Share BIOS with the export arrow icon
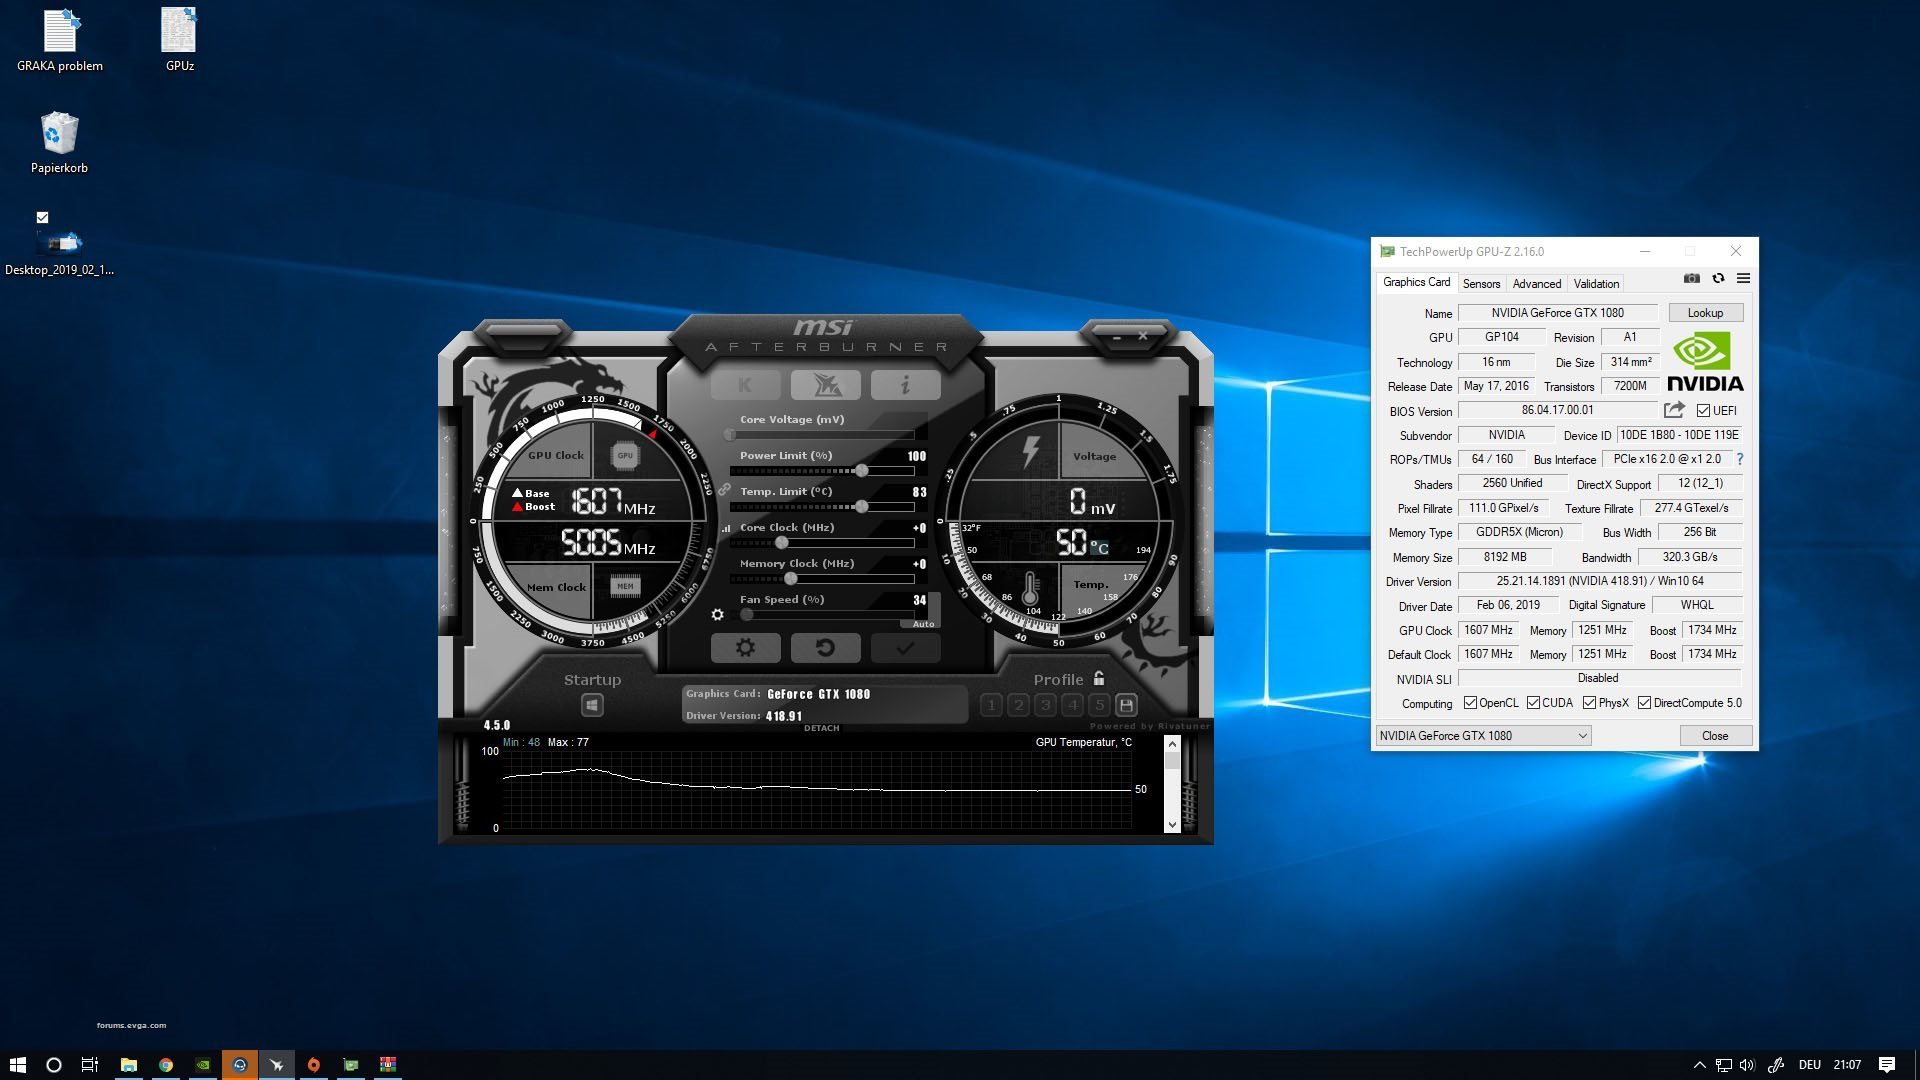Viewport: 1920px width, 1080px height. [x=1674, y=410]
